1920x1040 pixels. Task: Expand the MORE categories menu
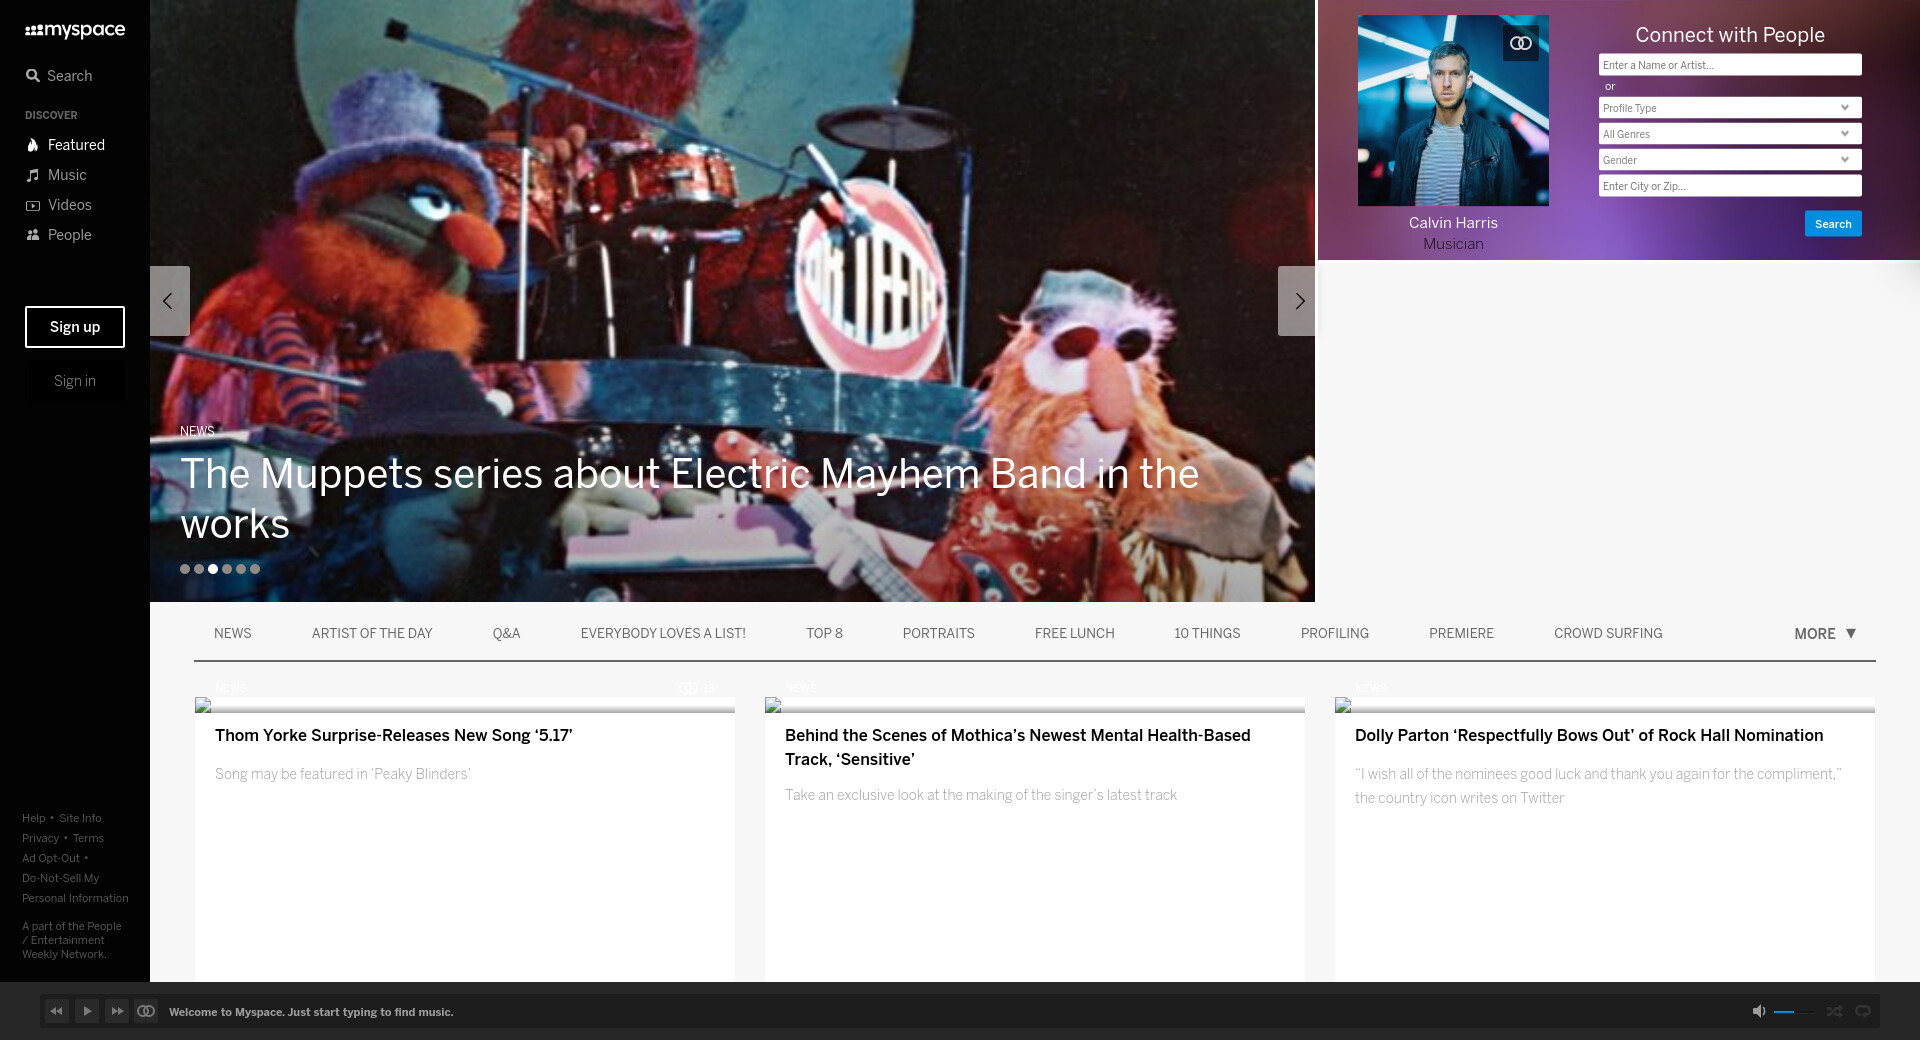point(1825,633)
